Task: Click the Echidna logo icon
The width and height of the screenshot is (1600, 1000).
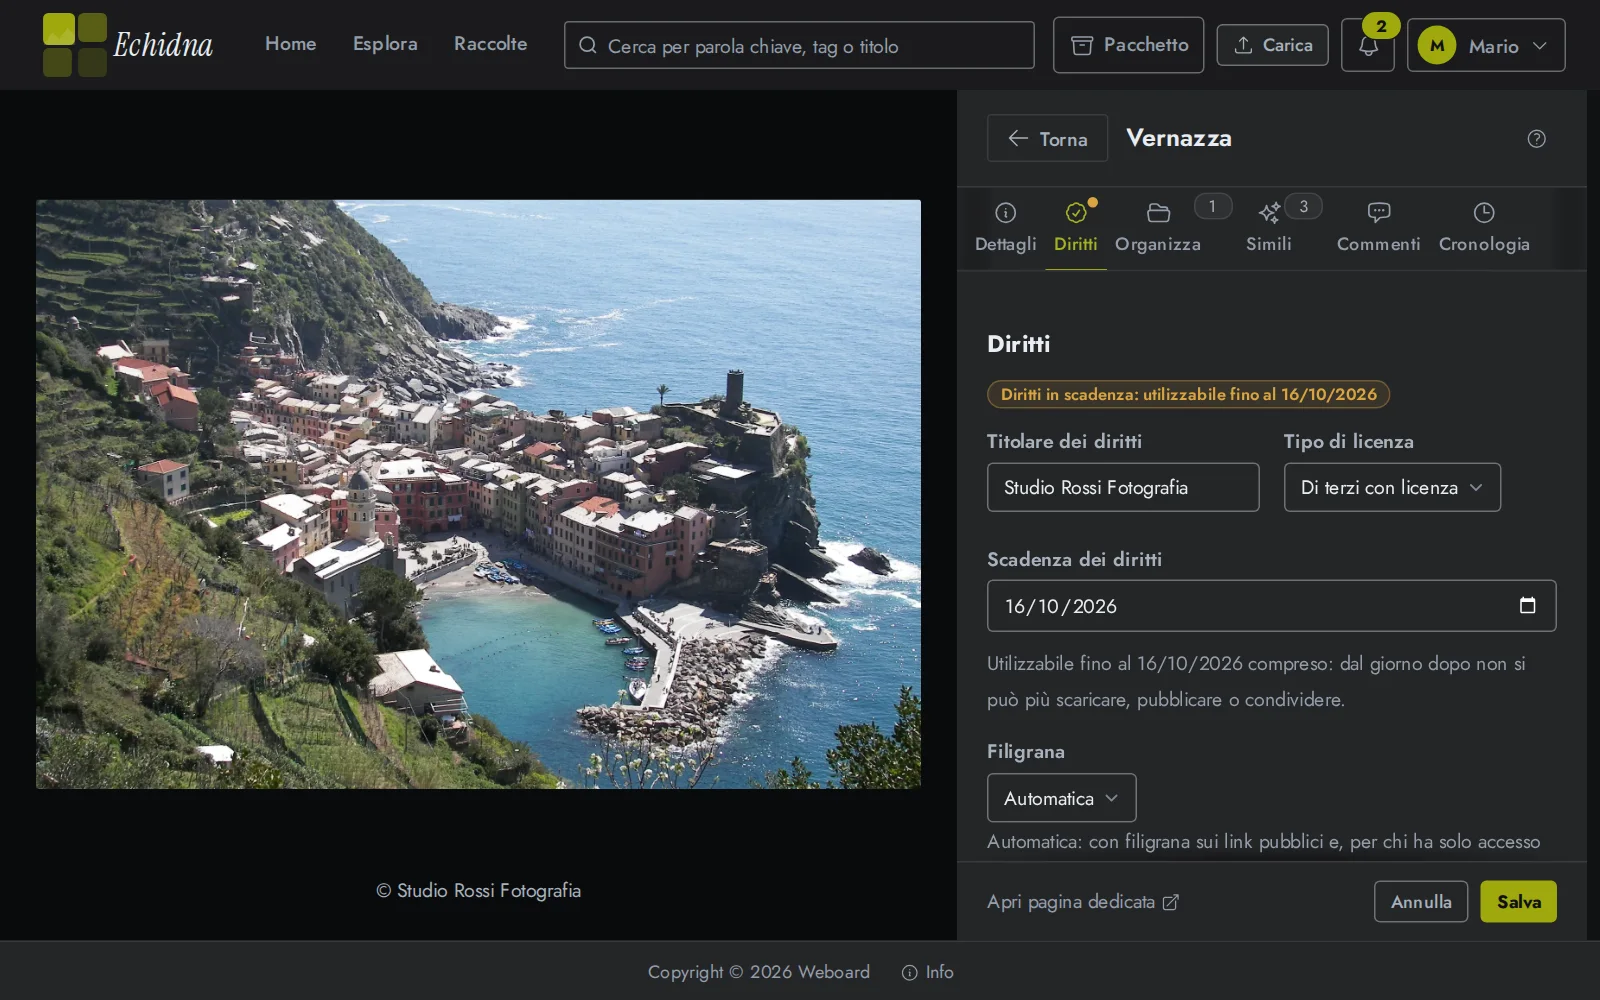Action: click(x=75, y=45)
